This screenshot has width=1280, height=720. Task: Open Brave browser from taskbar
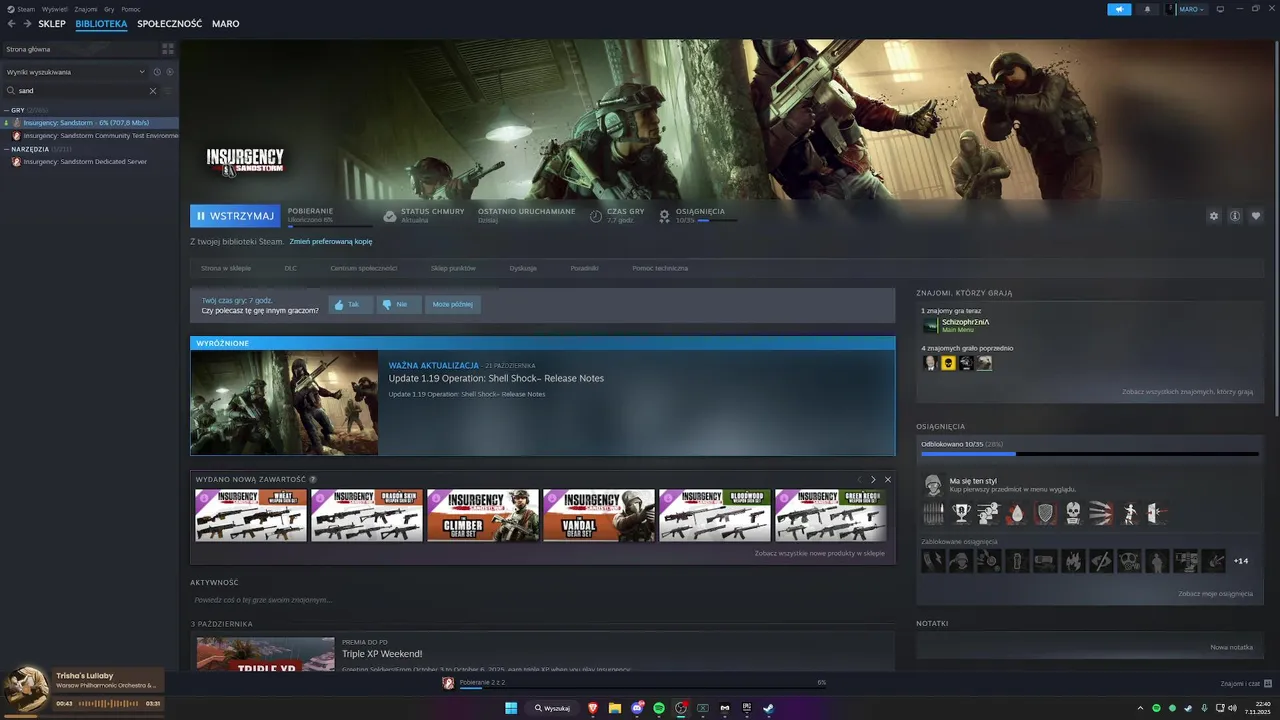(x=593, y=708)
